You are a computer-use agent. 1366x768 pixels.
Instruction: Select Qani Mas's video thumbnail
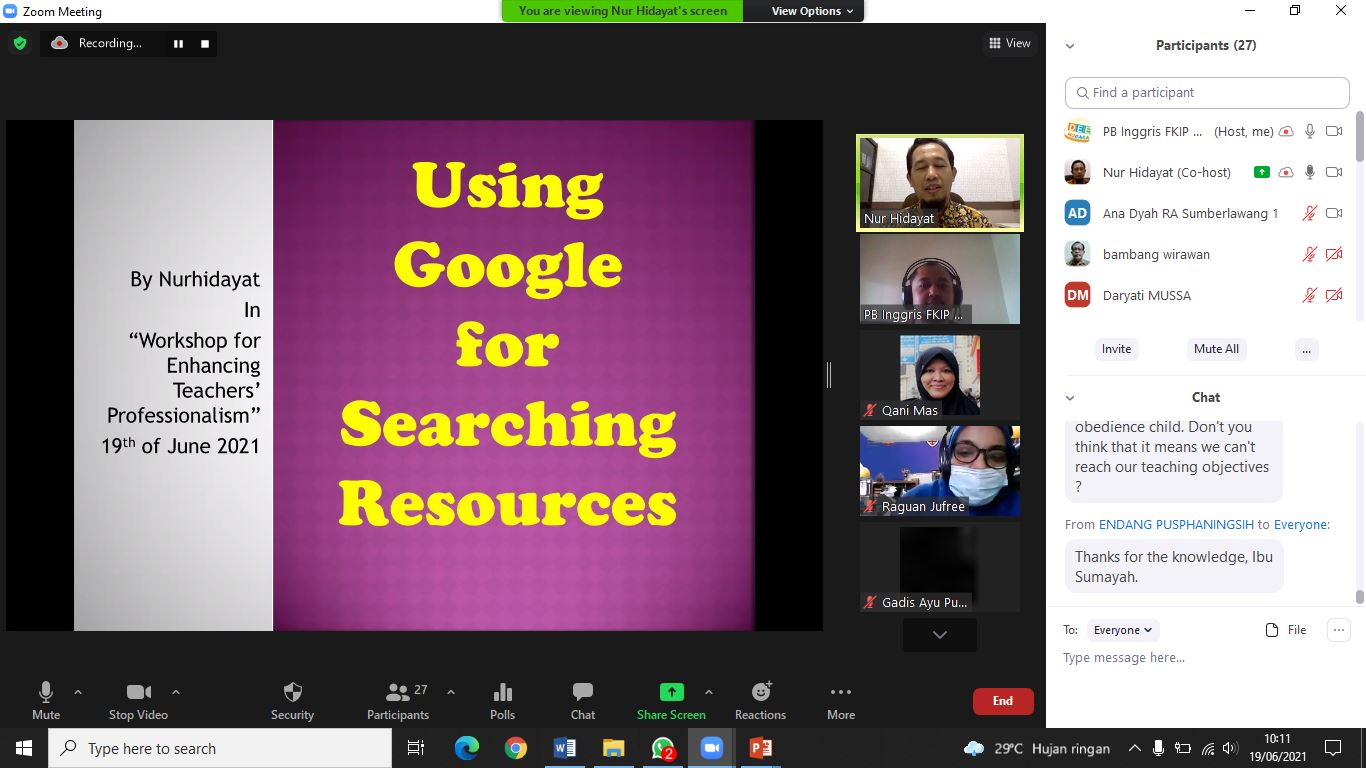[x=940, y=374]
